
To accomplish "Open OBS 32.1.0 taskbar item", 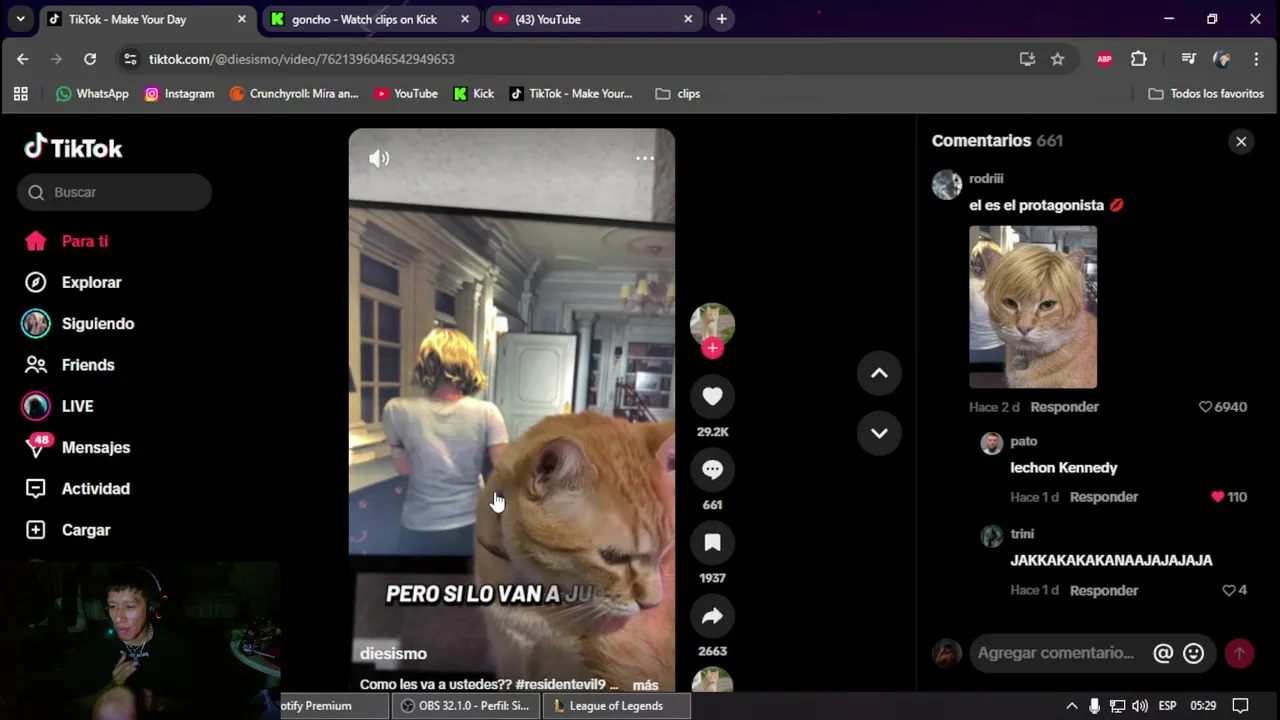I will point(465,706).
